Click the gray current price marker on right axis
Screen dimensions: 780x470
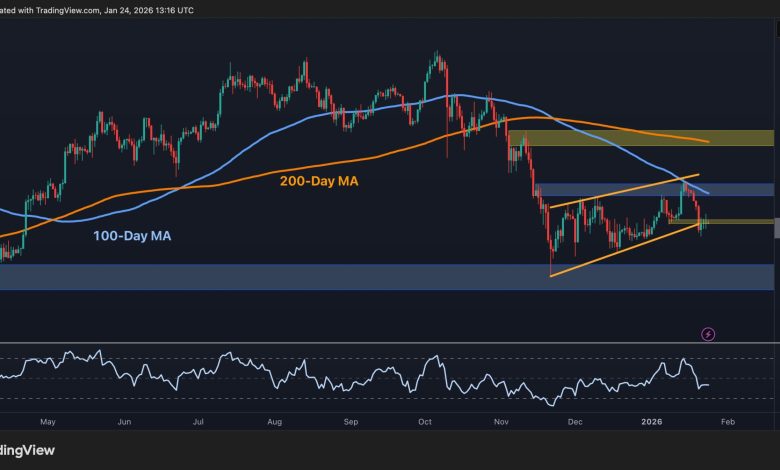tap(777, 228)
